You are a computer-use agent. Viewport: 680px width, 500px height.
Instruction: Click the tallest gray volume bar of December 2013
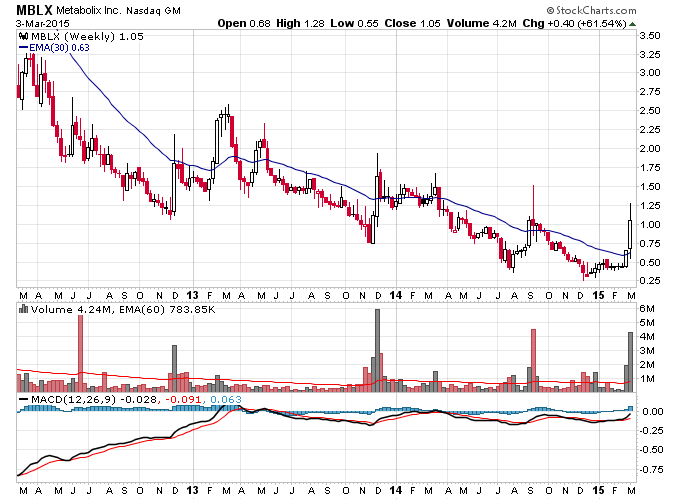377,350
